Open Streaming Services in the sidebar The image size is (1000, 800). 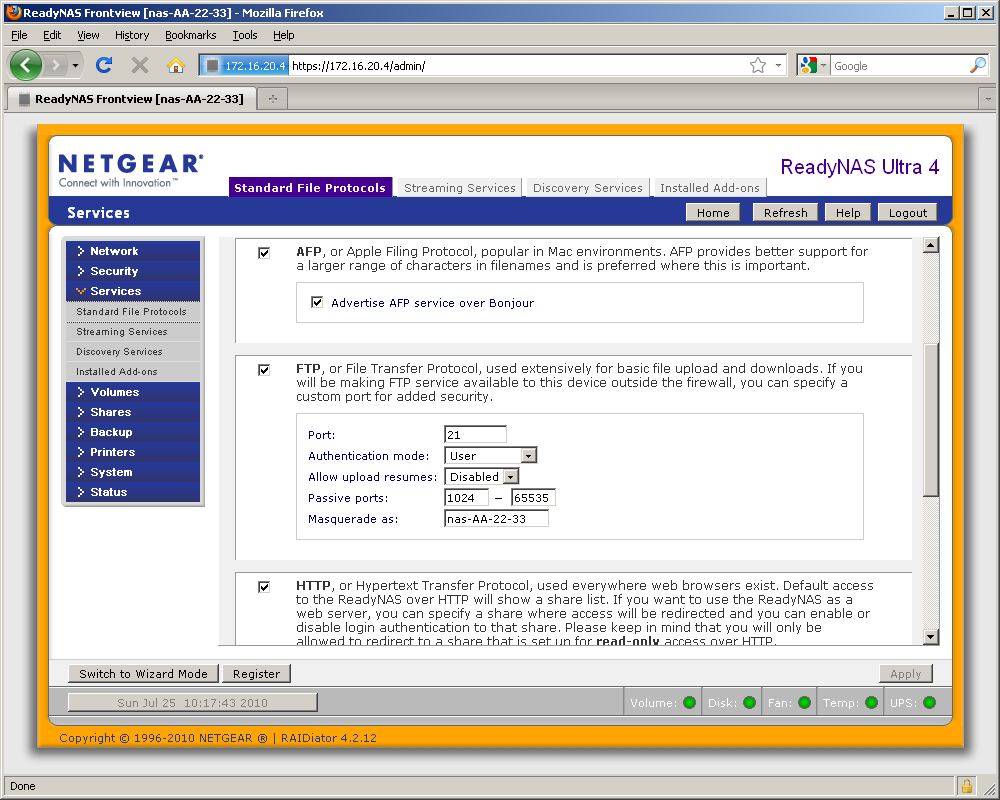coord(133,332)
